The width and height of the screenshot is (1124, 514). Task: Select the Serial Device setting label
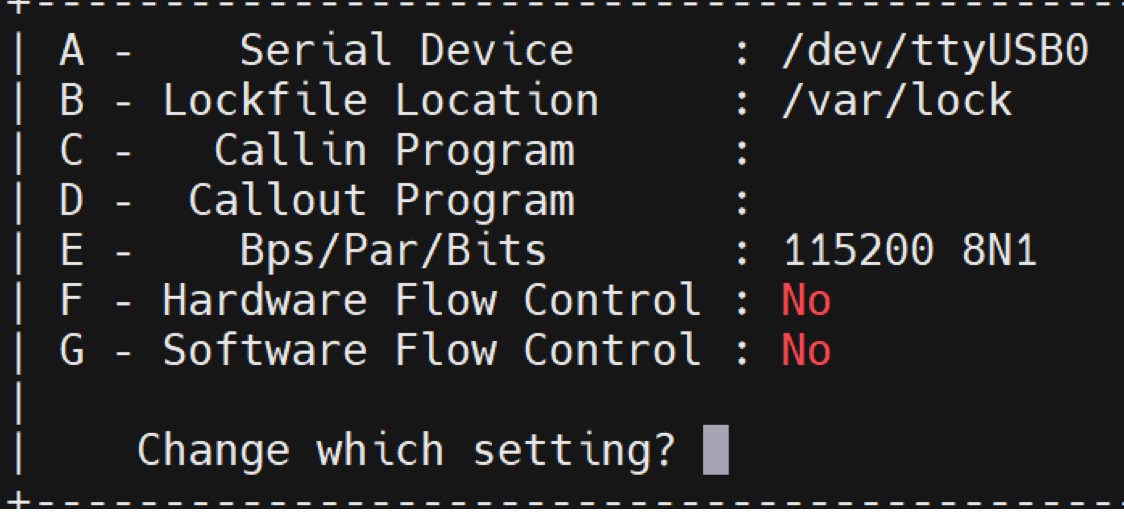406,51
